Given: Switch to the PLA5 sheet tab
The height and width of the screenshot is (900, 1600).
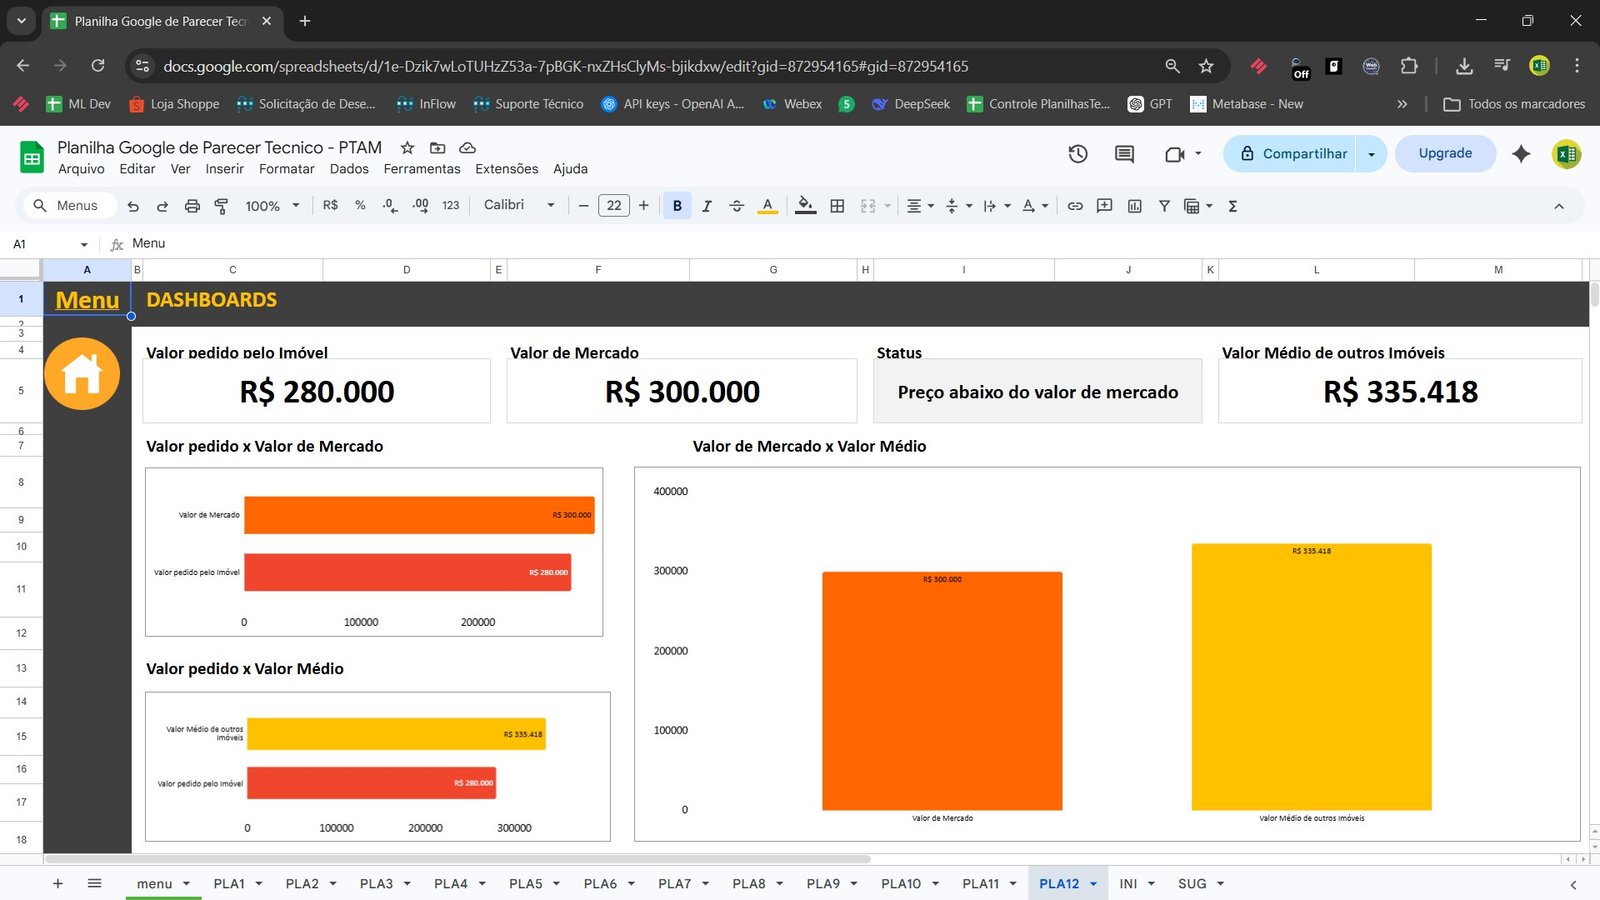Looking at the screenshot, I should [527, 883].
